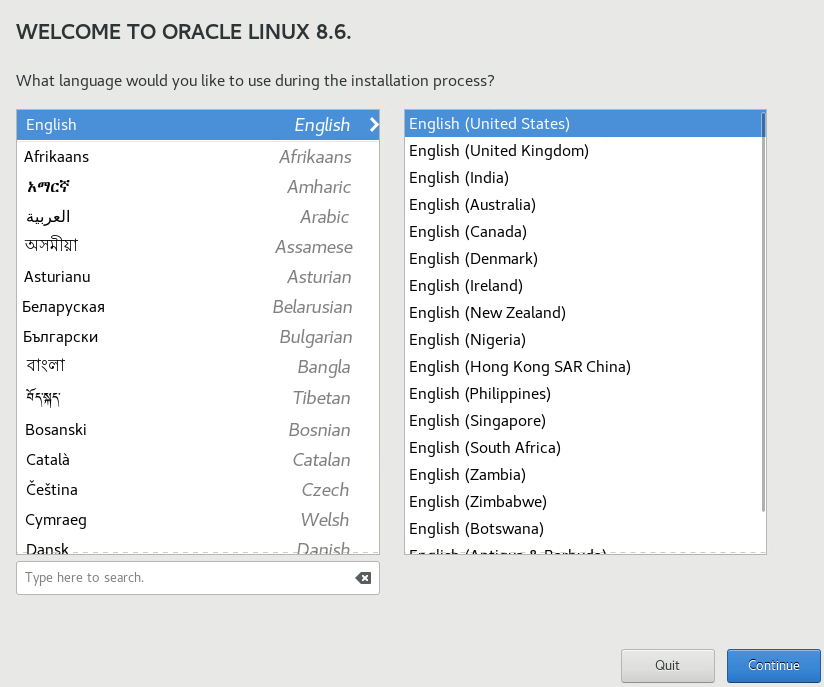The image size is (824, 687).
Task: Select Asturianu from the language list
Action: 57,276
